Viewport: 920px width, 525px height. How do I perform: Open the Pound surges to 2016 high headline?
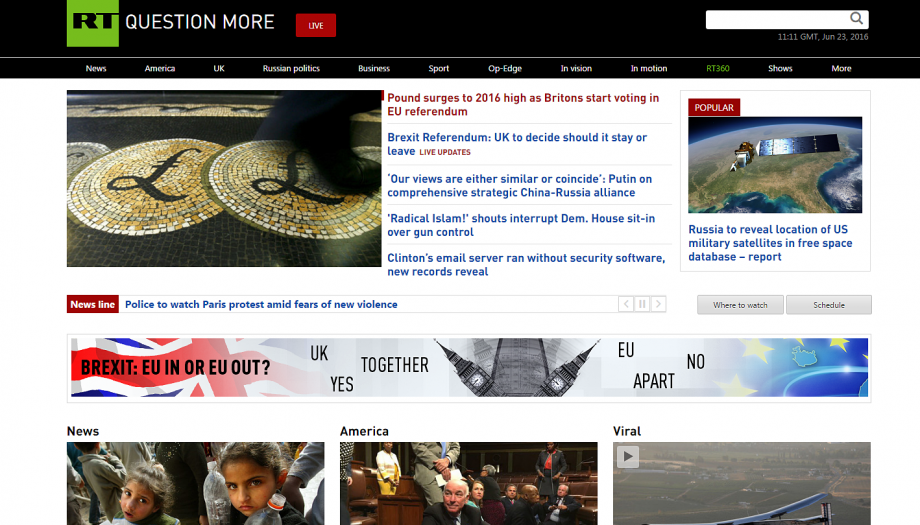point(523,104)
